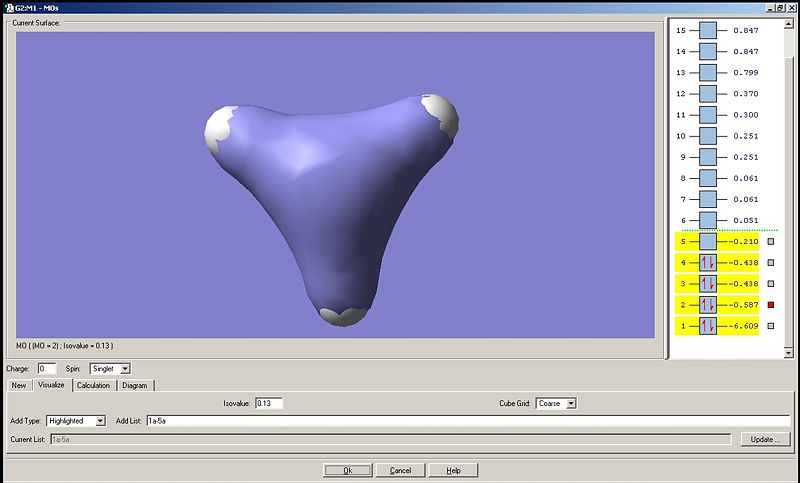Click the orbital 9 energy level box

click(x=708, y=157)
